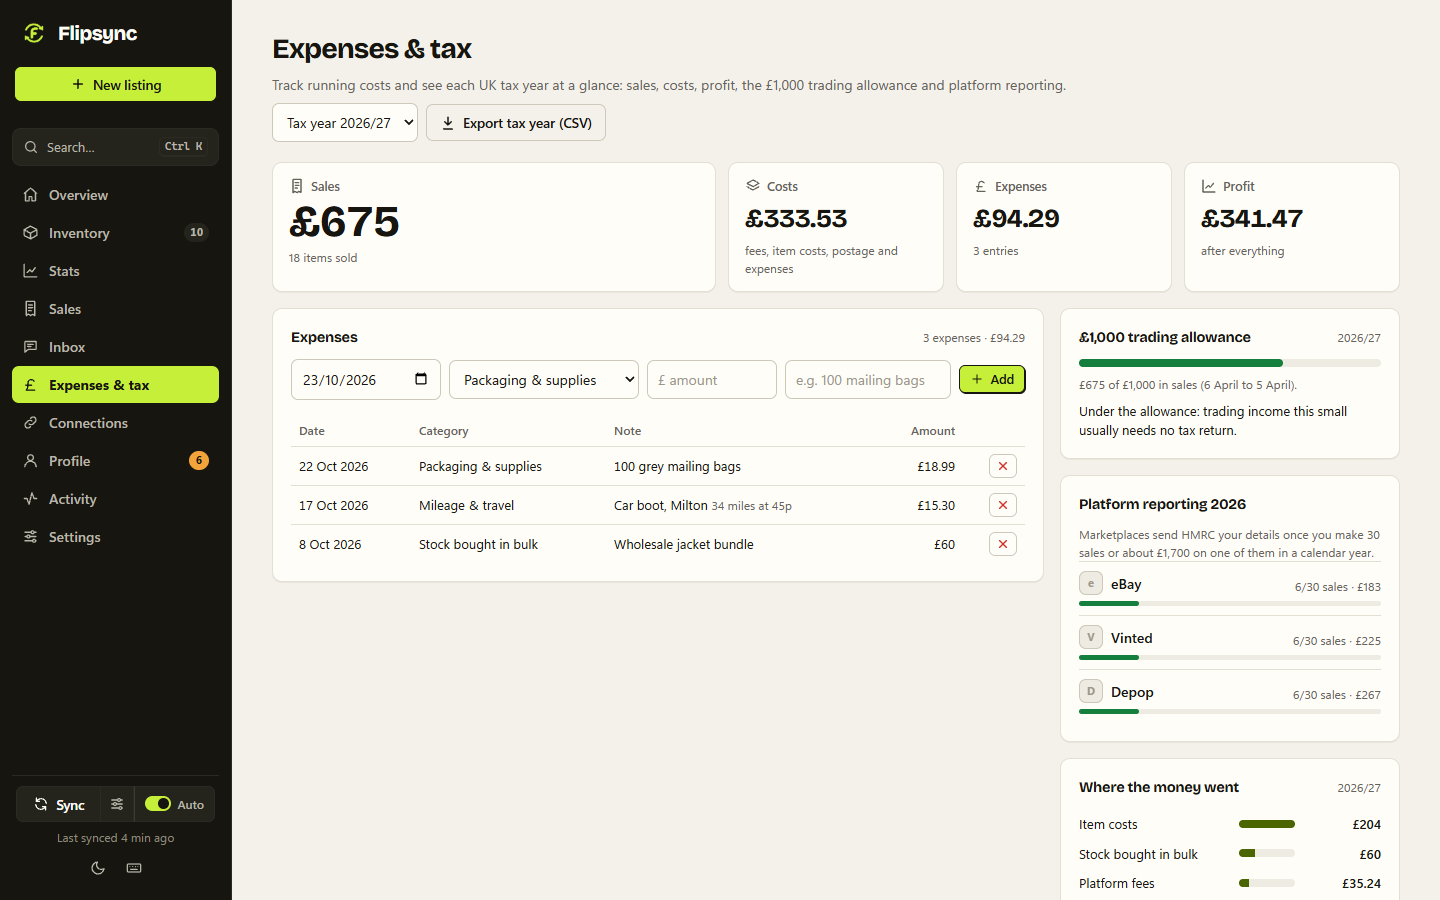Focus the sidebar Search field

(x=115, y=147)
